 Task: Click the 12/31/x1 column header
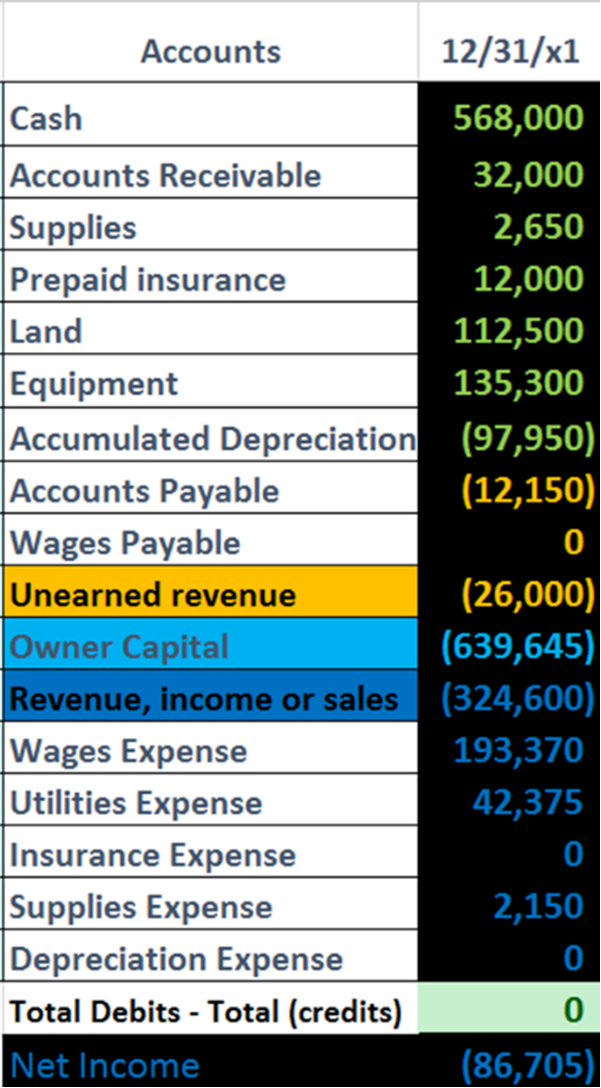(510, 51)
